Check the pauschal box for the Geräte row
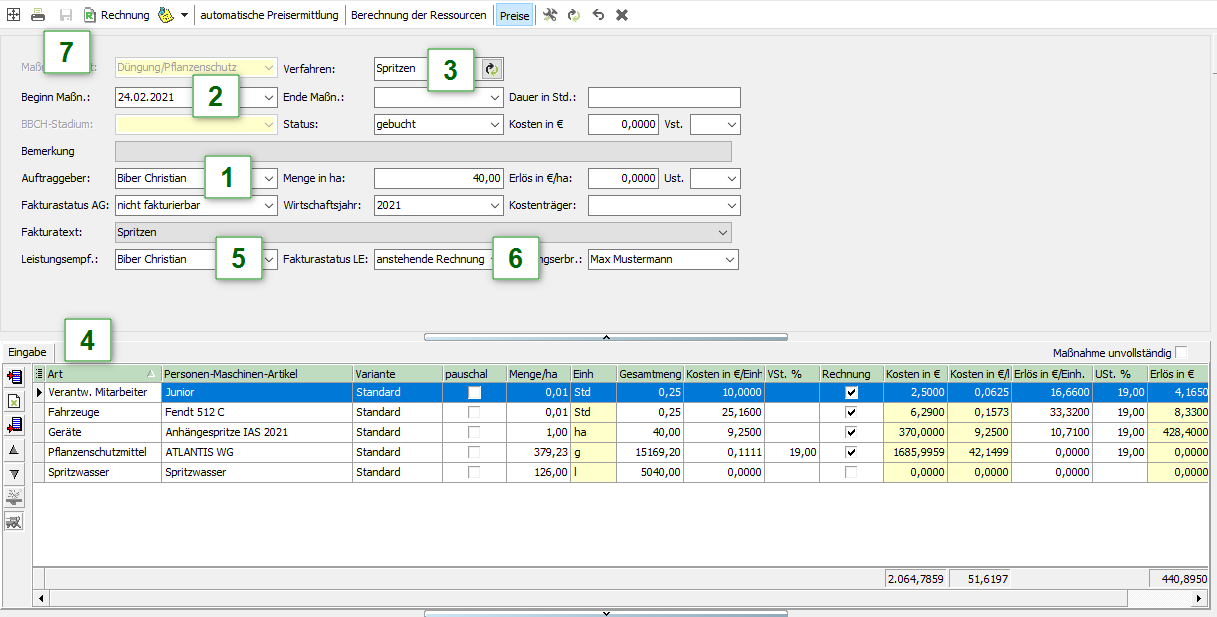 [x=475, y=432]
